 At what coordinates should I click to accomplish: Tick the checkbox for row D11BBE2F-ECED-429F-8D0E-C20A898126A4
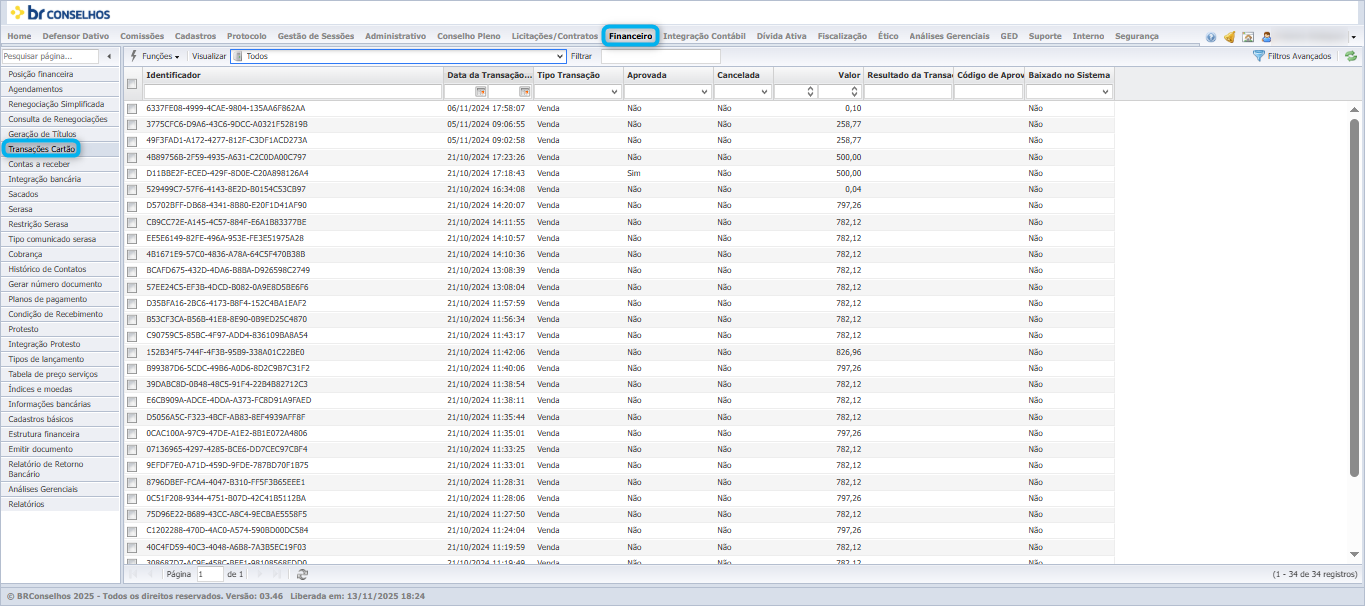132,173
